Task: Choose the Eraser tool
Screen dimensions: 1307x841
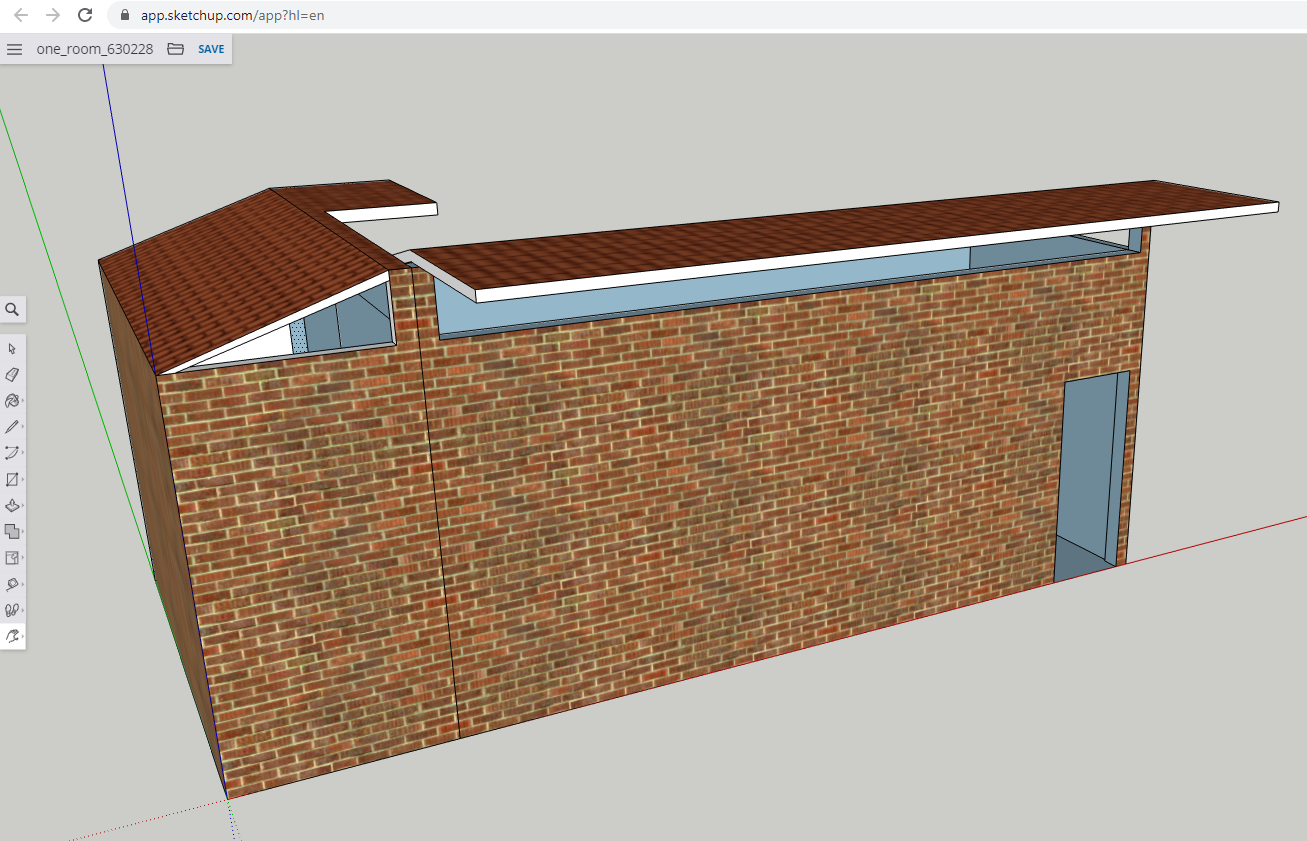Action: pos(12,375)
